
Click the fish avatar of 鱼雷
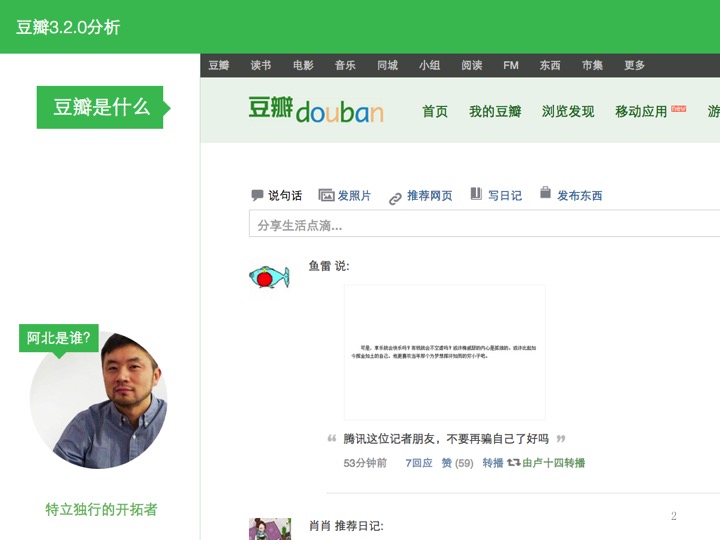tap(270, 277)
